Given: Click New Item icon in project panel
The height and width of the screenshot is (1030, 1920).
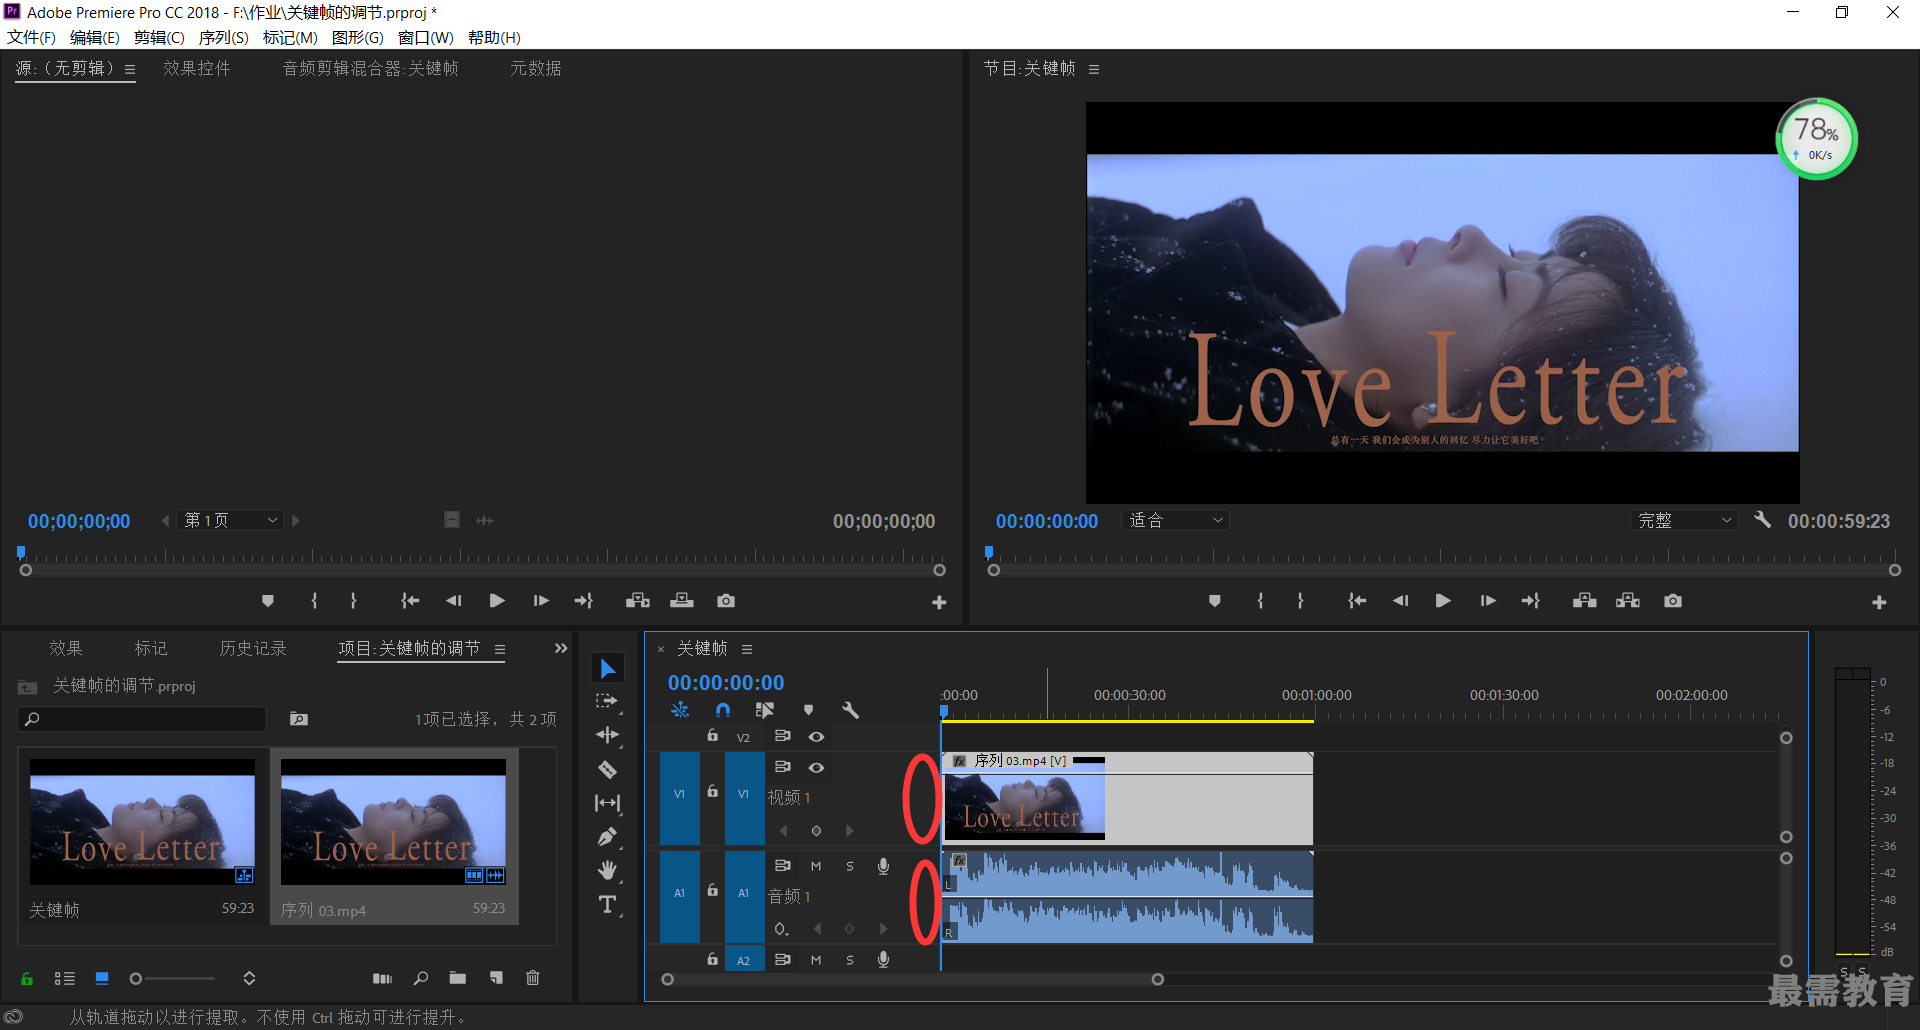Looking at the screenshot, I should click(496, 978).
